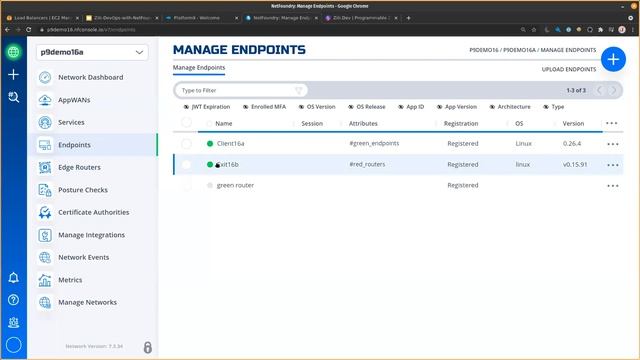The width and height of the screenshot is (640, 360).
Task: Go to previous results page arrow
Action: point(599,90)
